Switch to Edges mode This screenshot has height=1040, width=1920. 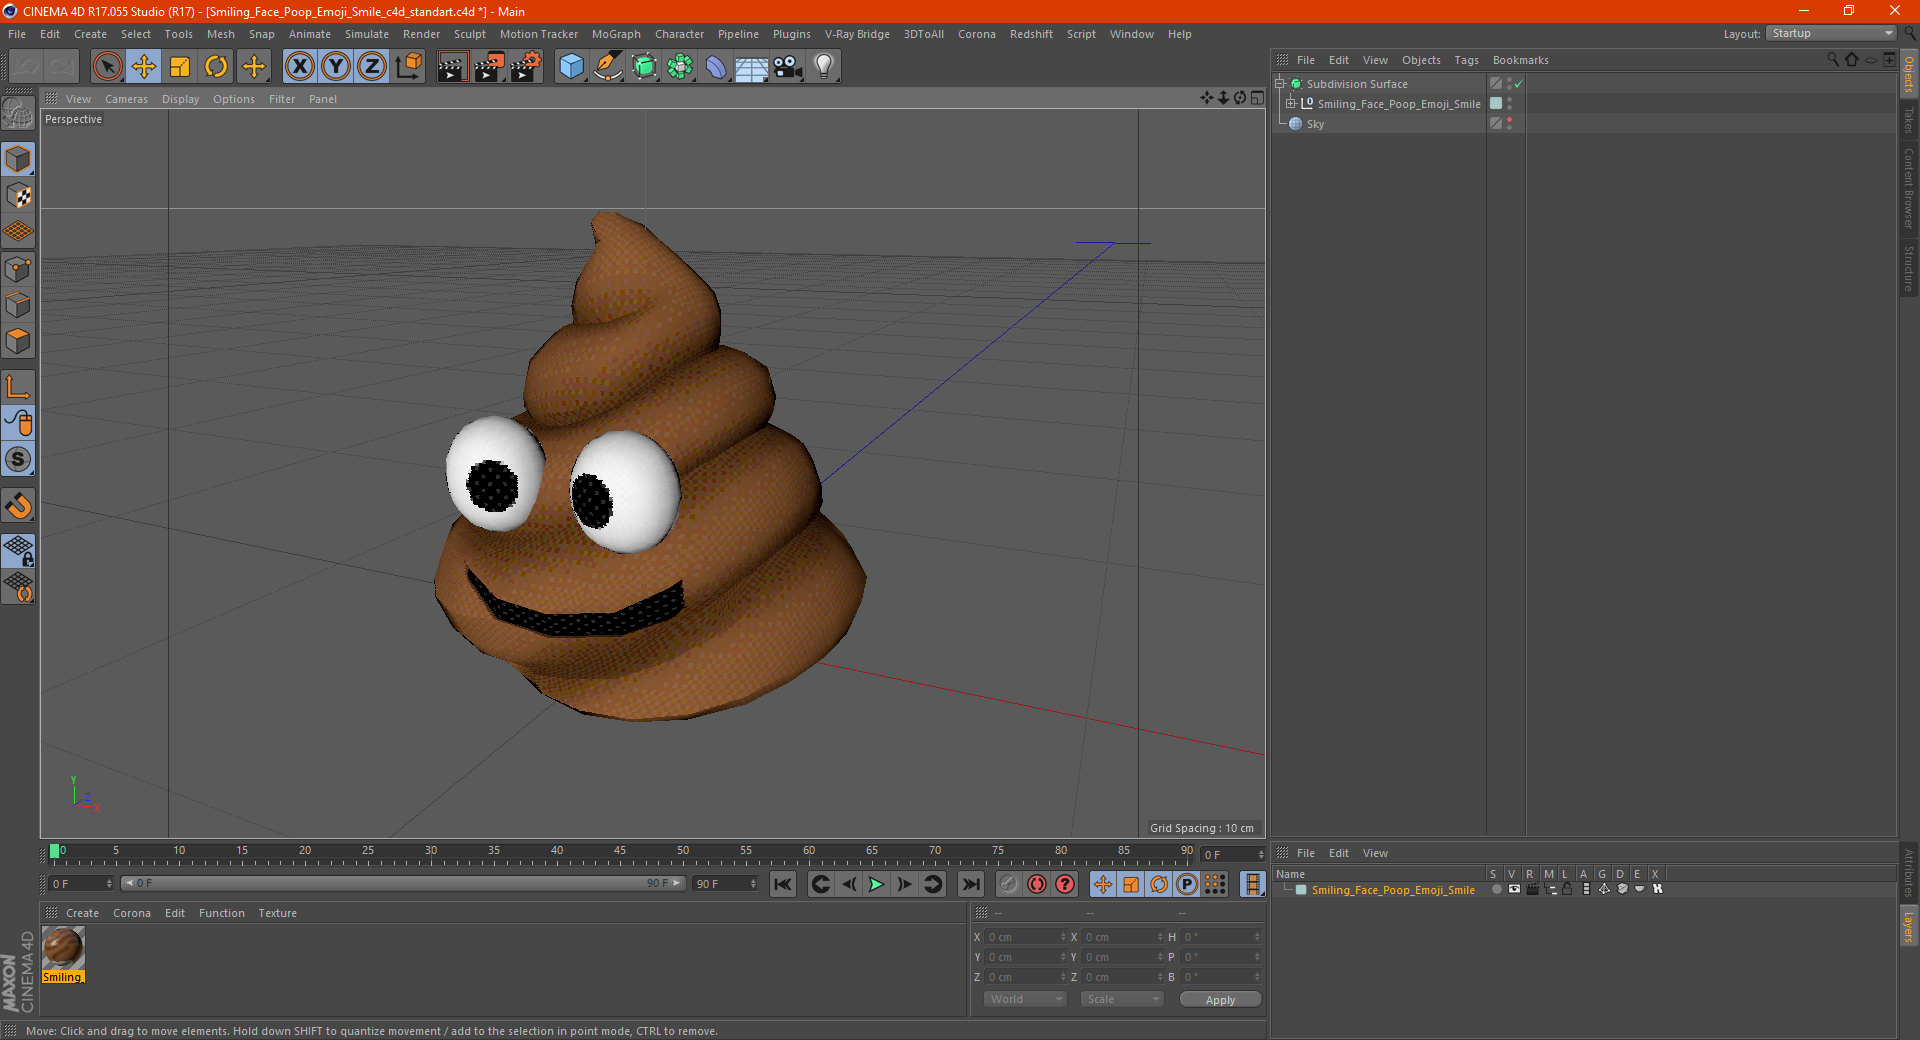click(18, 305)
